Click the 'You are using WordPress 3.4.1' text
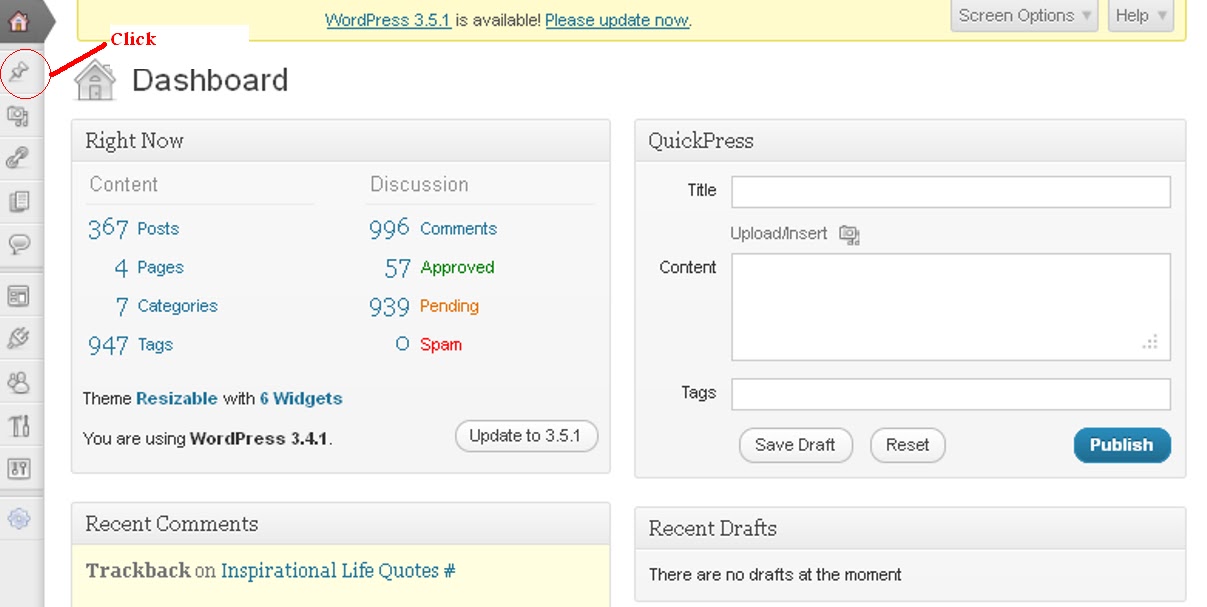The height and width of the screenshot is (607, 1207). [x=208, y=439]
